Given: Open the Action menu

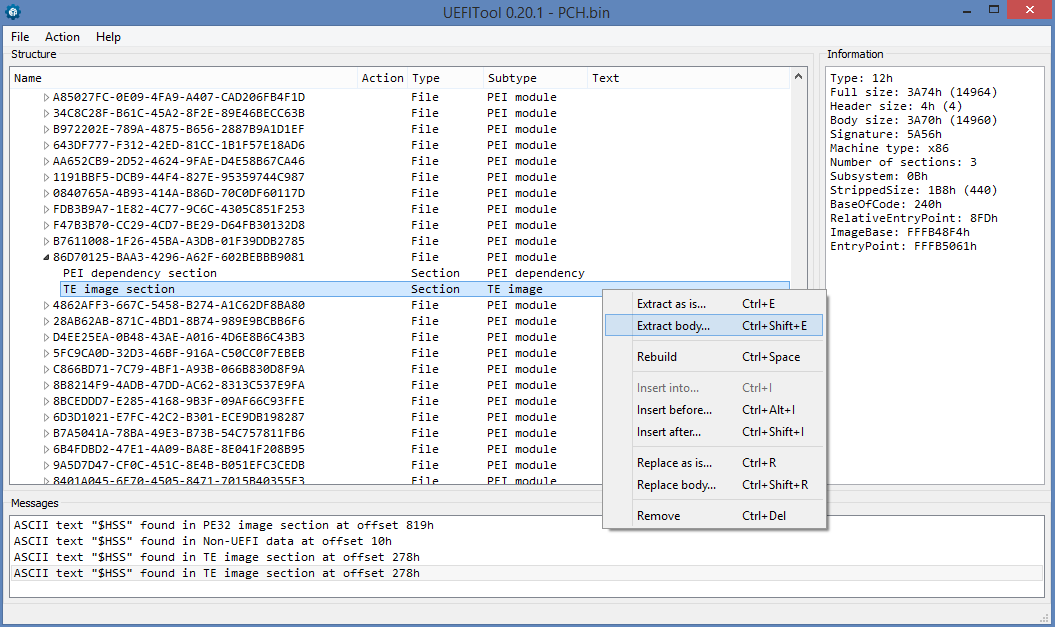Looking at the screenshot, I should pyautogui.click(x=62, y=37).
